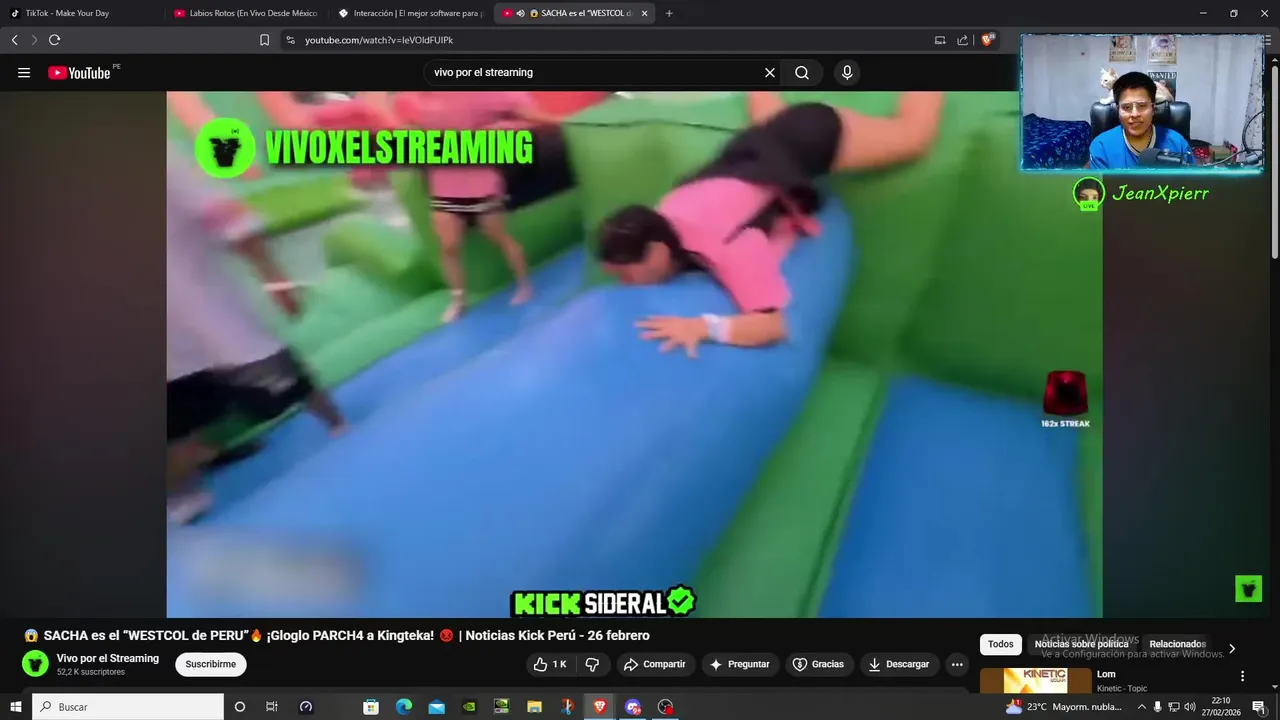Viewport: 1280px width, 720px height.
Task: Switch to the TikTok - Make Your Day tab
Action: pyautogui.click(x=80, y=13)
